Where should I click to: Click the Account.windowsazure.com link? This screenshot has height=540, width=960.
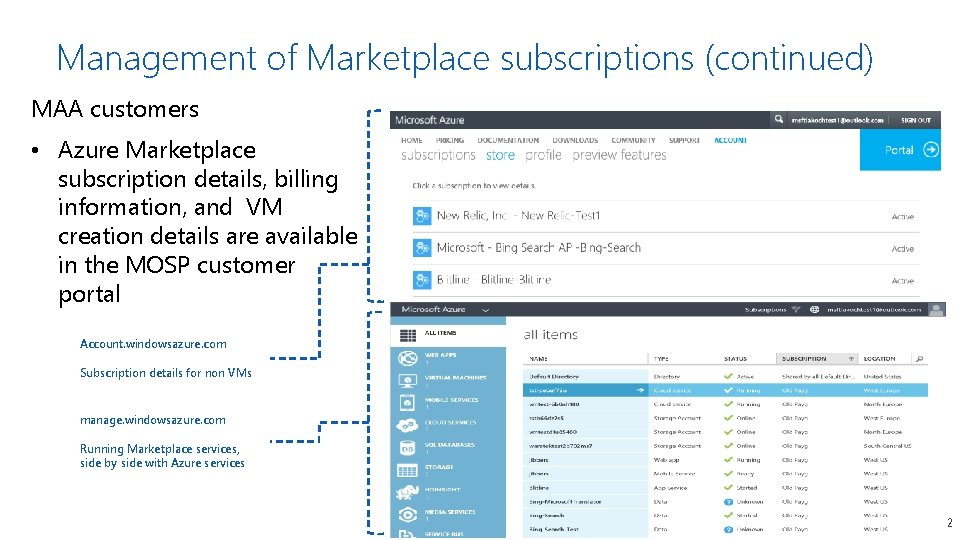click(153, 344)
